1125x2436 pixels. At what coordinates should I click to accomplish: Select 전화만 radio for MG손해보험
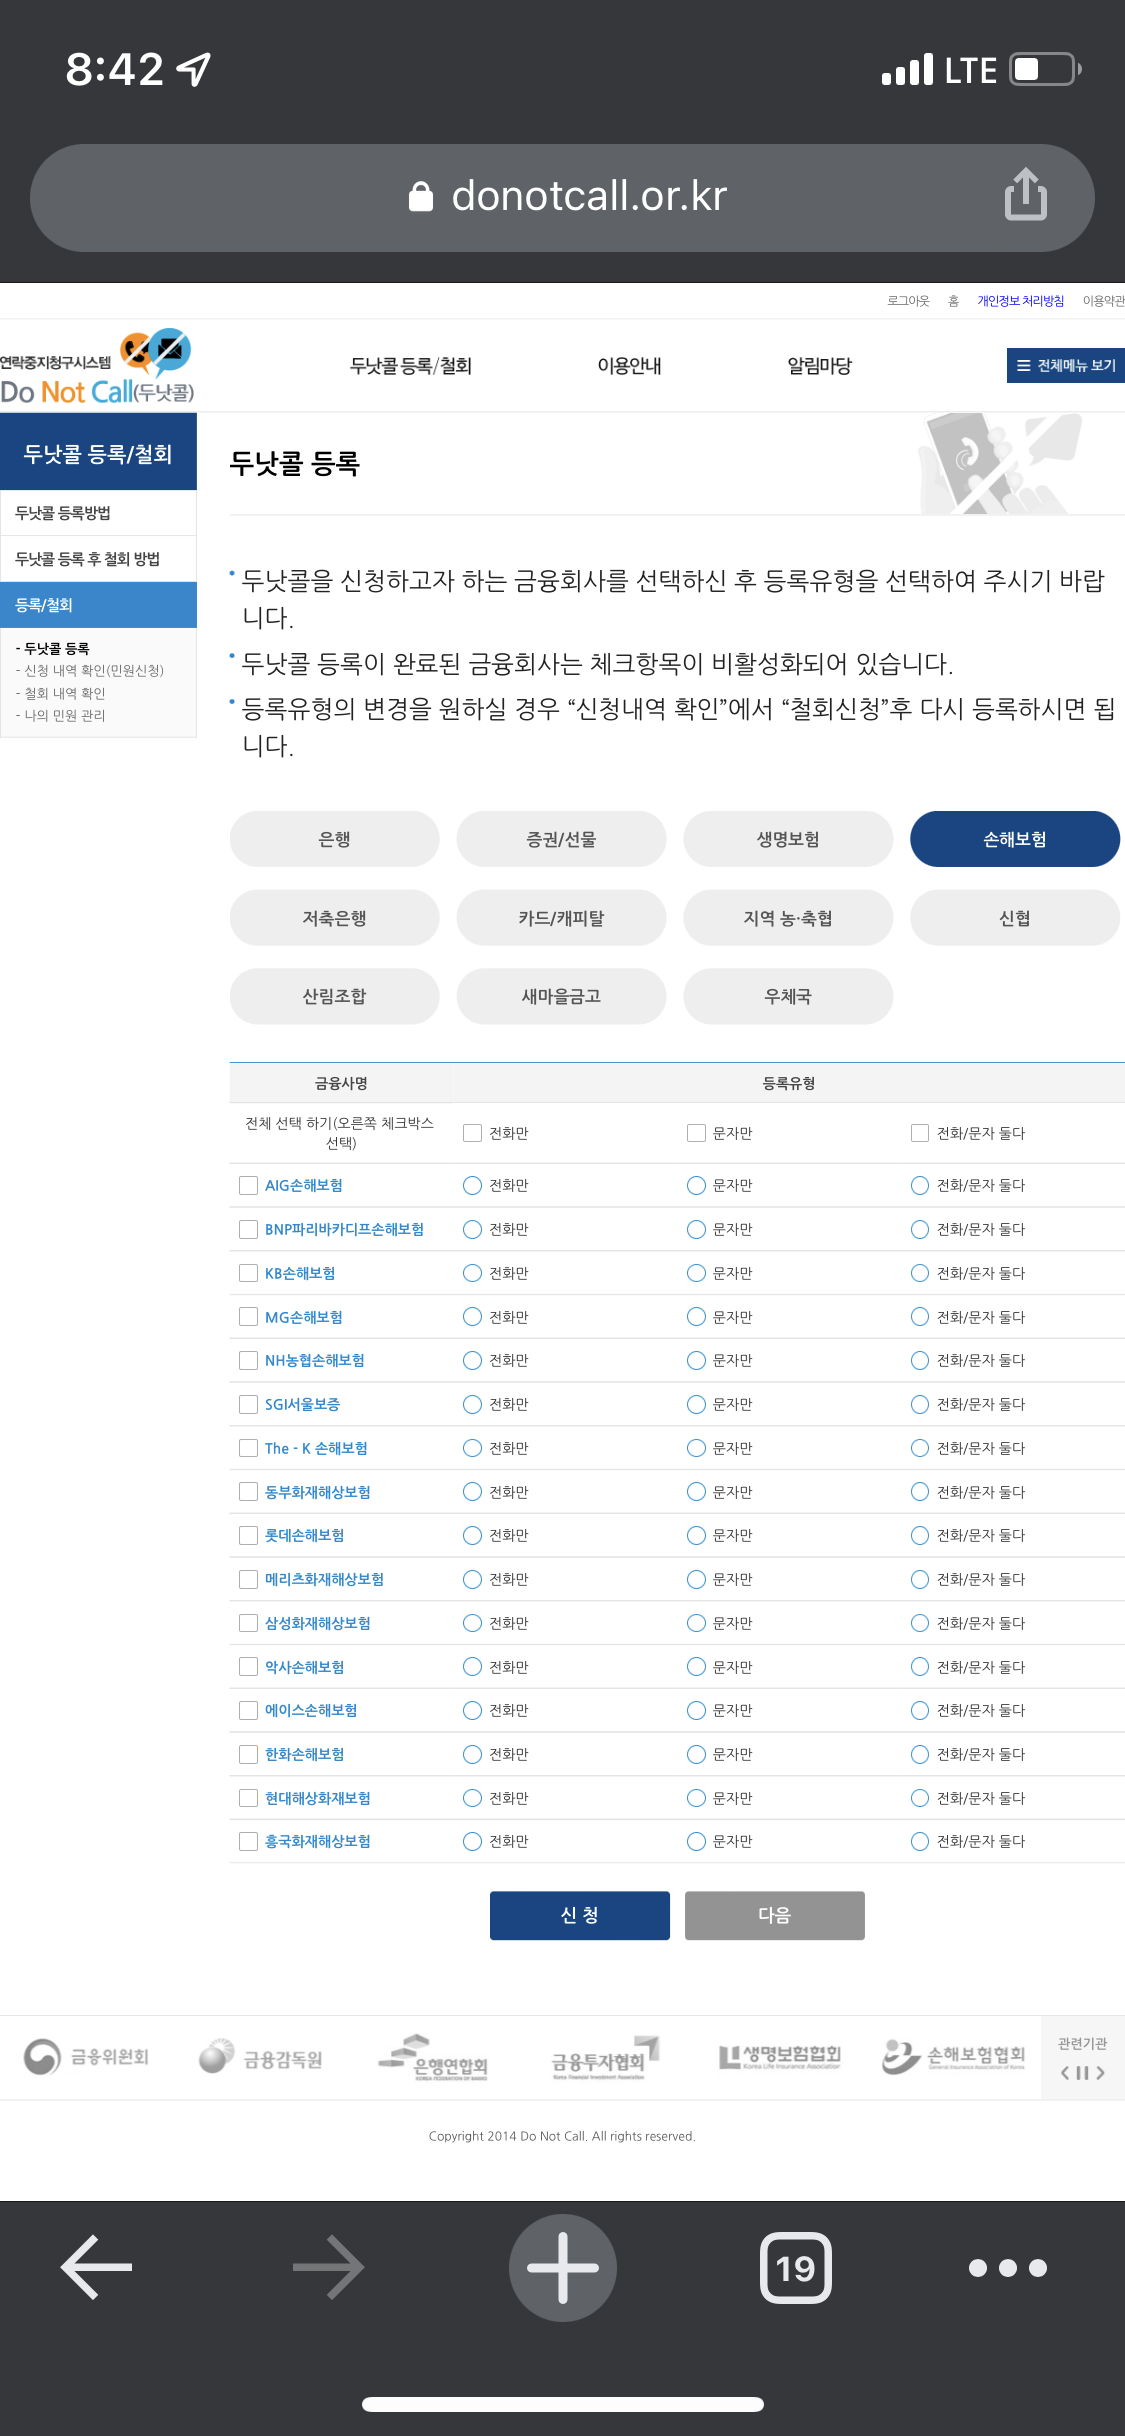tap(472, 1317)
